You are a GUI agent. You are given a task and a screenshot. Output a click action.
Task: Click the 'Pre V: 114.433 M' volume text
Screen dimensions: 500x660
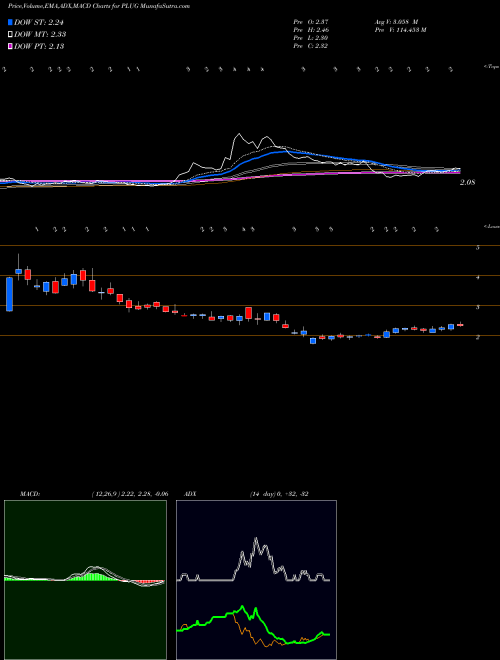400,30
